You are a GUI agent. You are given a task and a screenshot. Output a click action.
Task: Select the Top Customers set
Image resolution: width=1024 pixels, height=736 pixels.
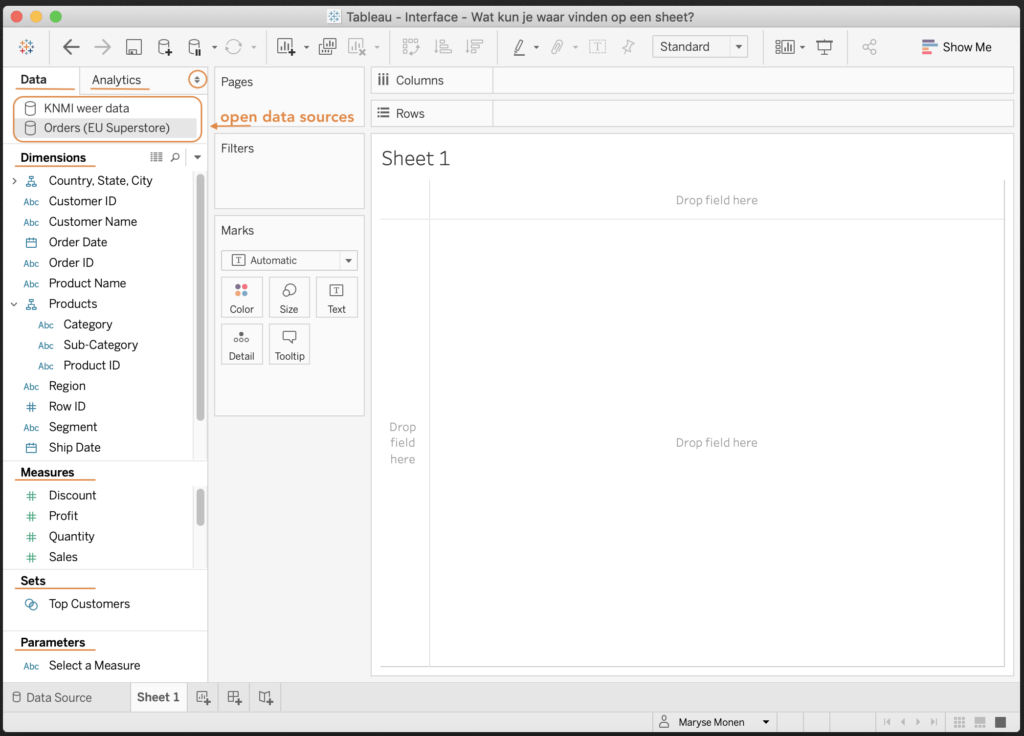[x=89, y=604]
